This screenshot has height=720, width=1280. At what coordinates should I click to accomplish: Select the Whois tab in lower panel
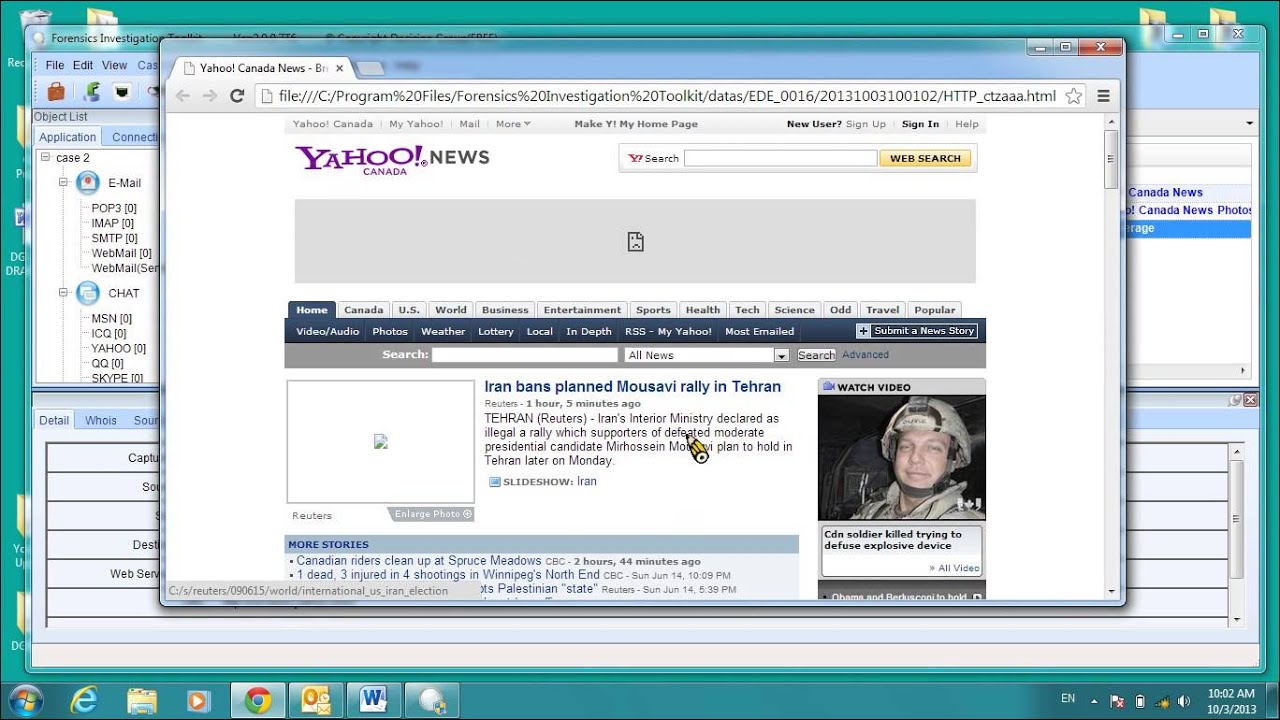click(x=101, y=420)
